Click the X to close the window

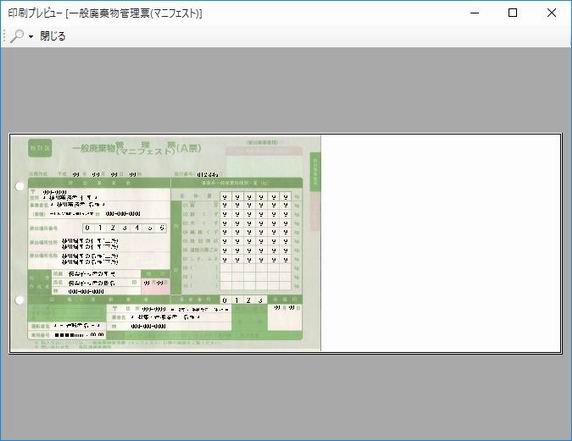coord(552,13)
